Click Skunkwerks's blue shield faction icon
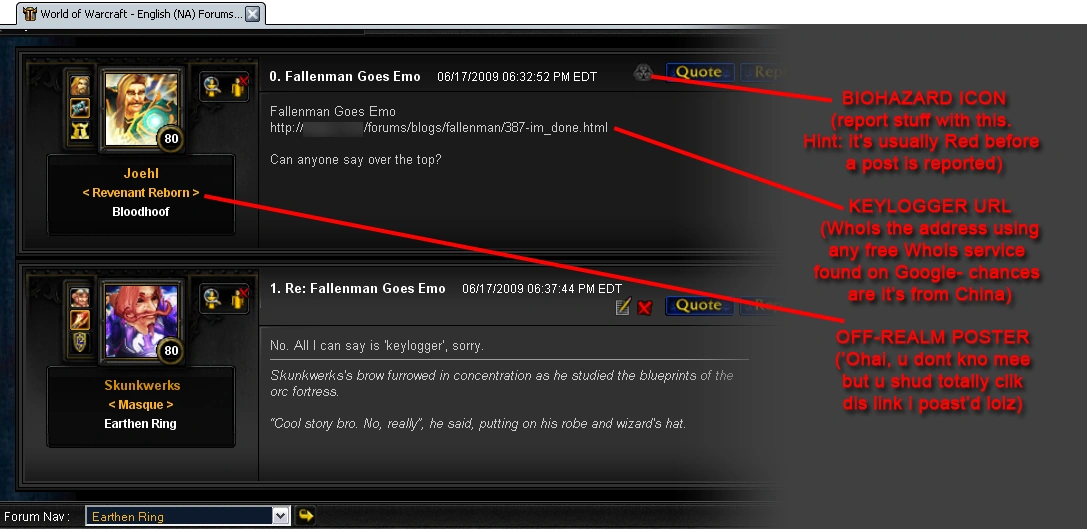Screen dimensions: 1087x529 coord(80,342)
